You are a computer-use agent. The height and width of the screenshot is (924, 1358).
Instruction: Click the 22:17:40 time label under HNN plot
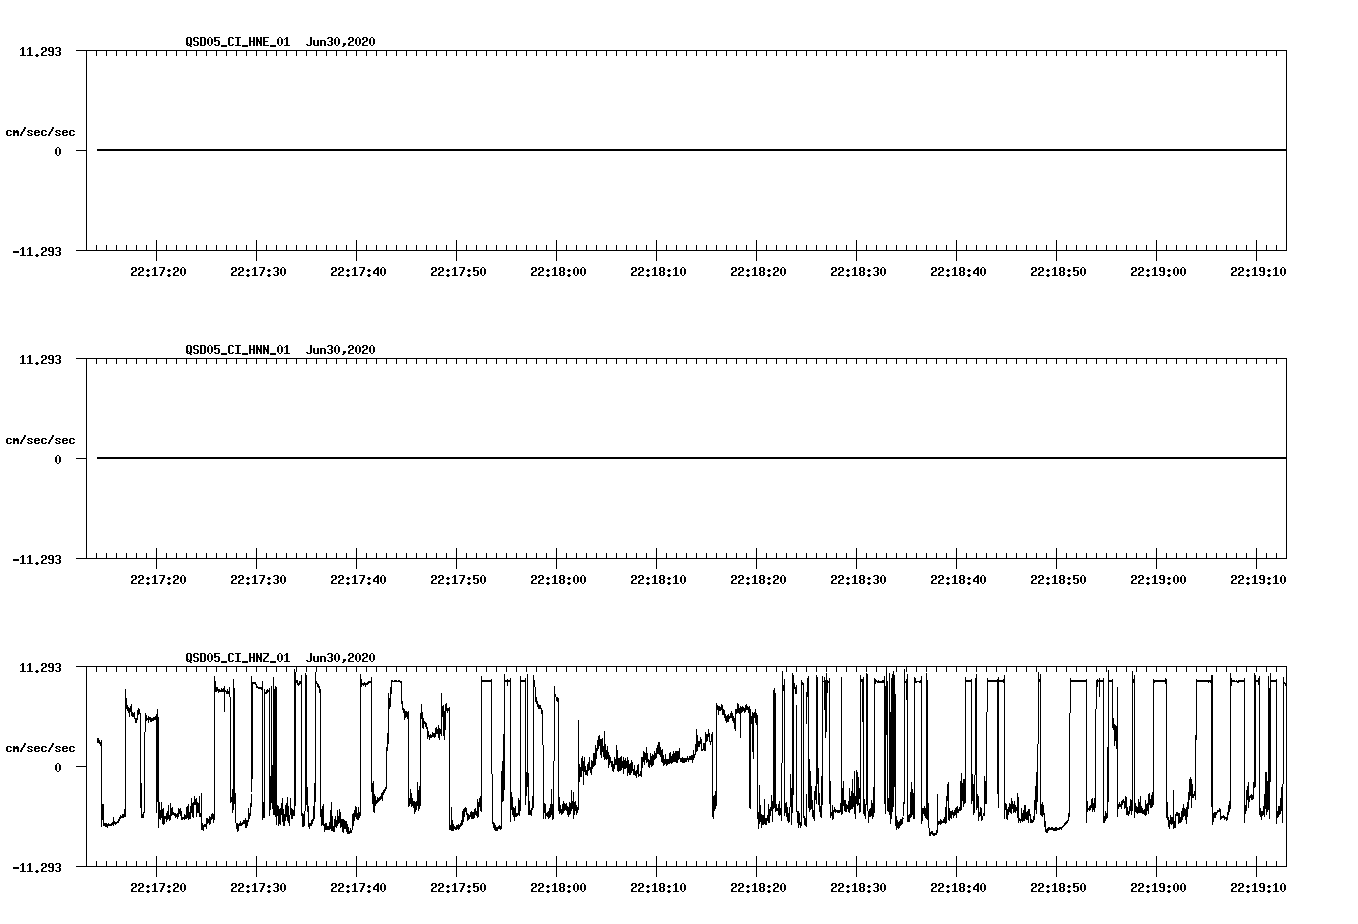click(x=358, y=580)
